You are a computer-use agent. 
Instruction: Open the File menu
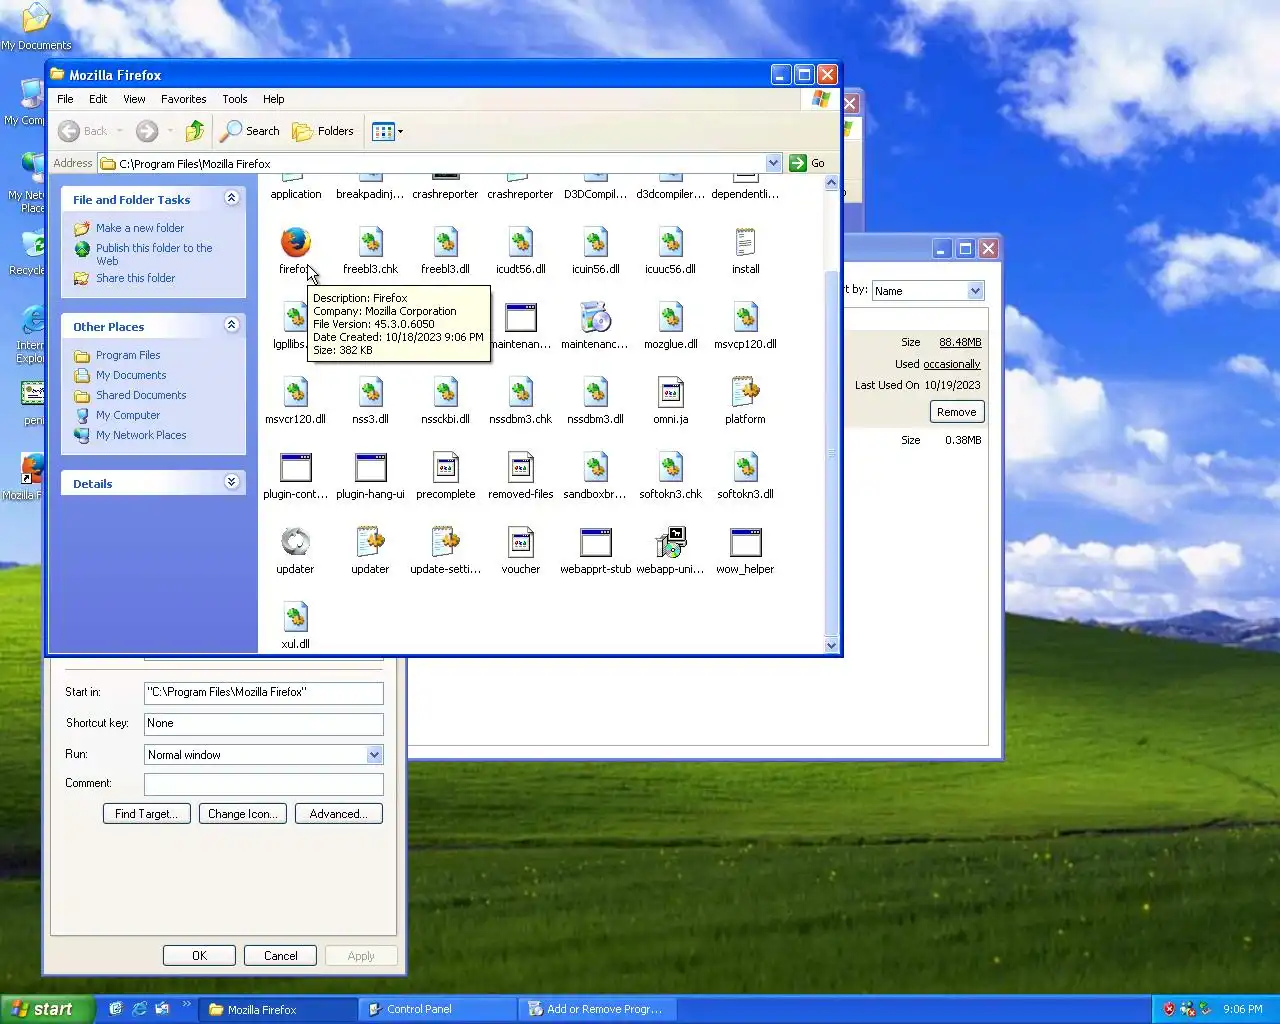[65, 99]
